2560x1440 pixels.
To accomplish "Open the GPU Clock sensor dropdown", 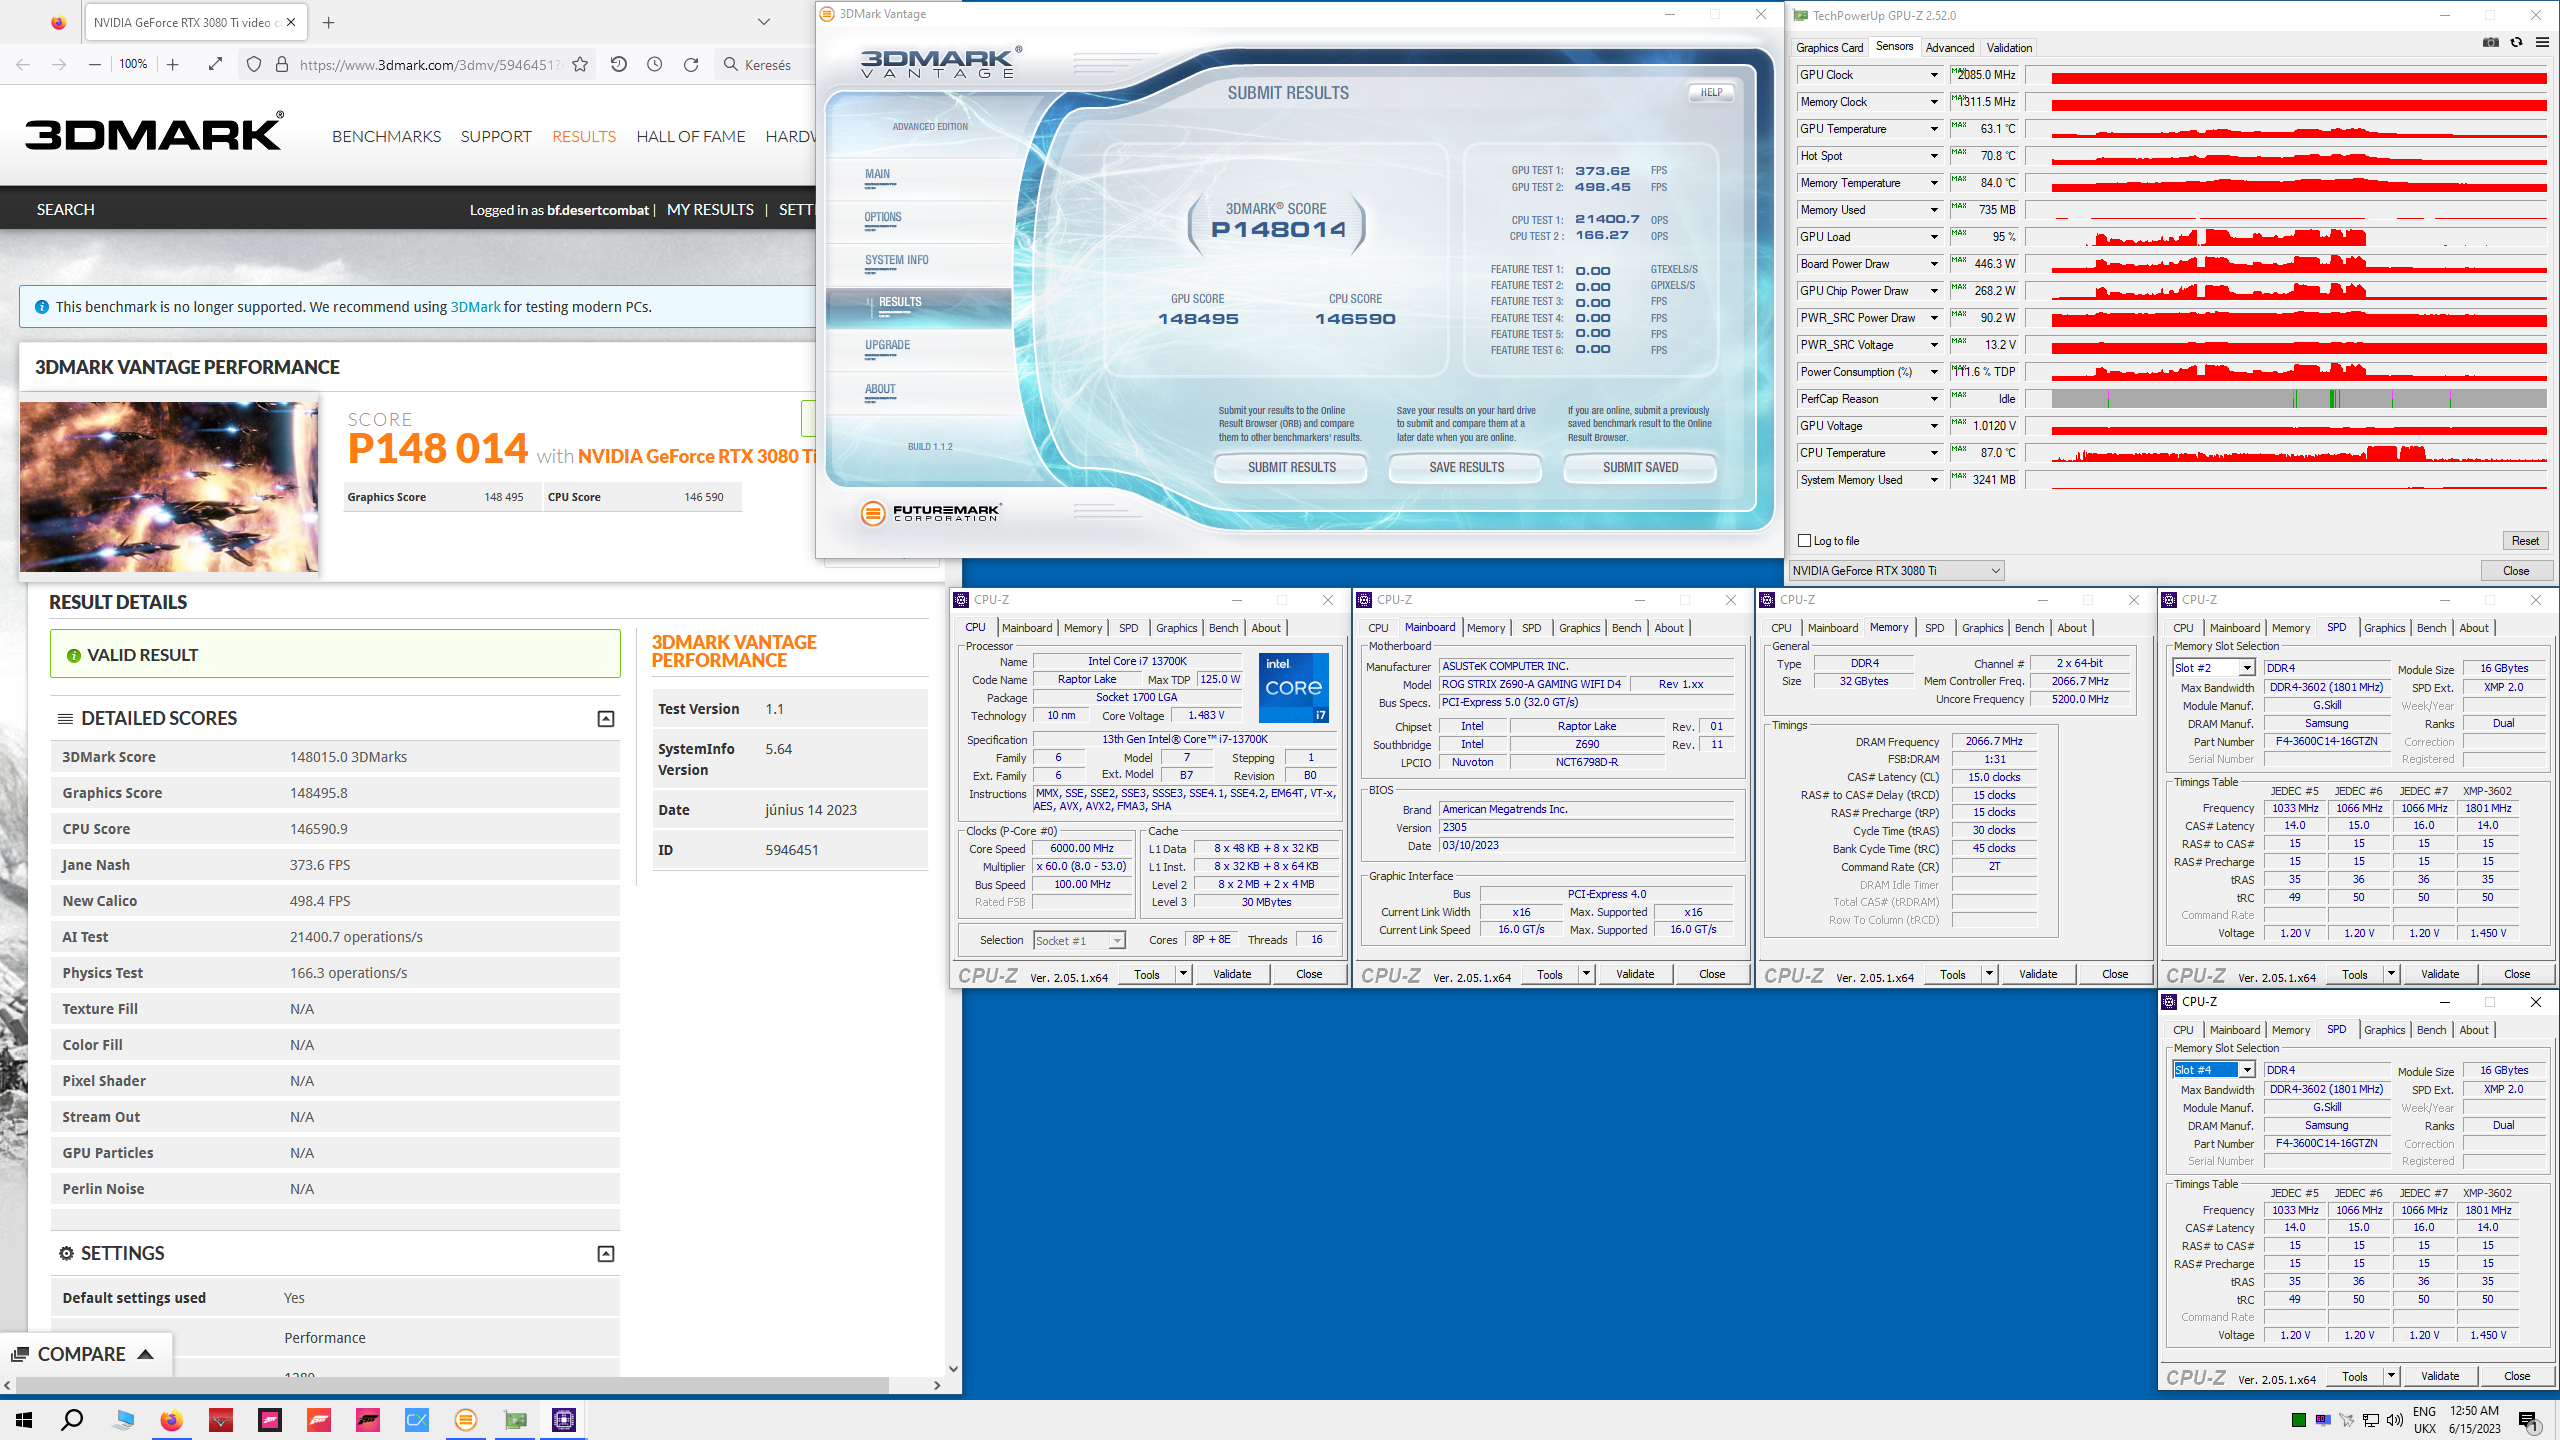I will (1933, 75).
